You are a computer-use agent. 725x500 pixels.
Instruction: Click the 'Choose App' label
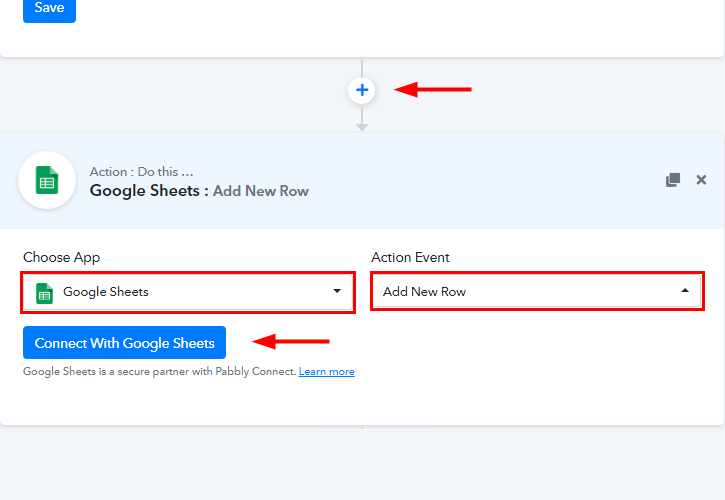[61, 257]
